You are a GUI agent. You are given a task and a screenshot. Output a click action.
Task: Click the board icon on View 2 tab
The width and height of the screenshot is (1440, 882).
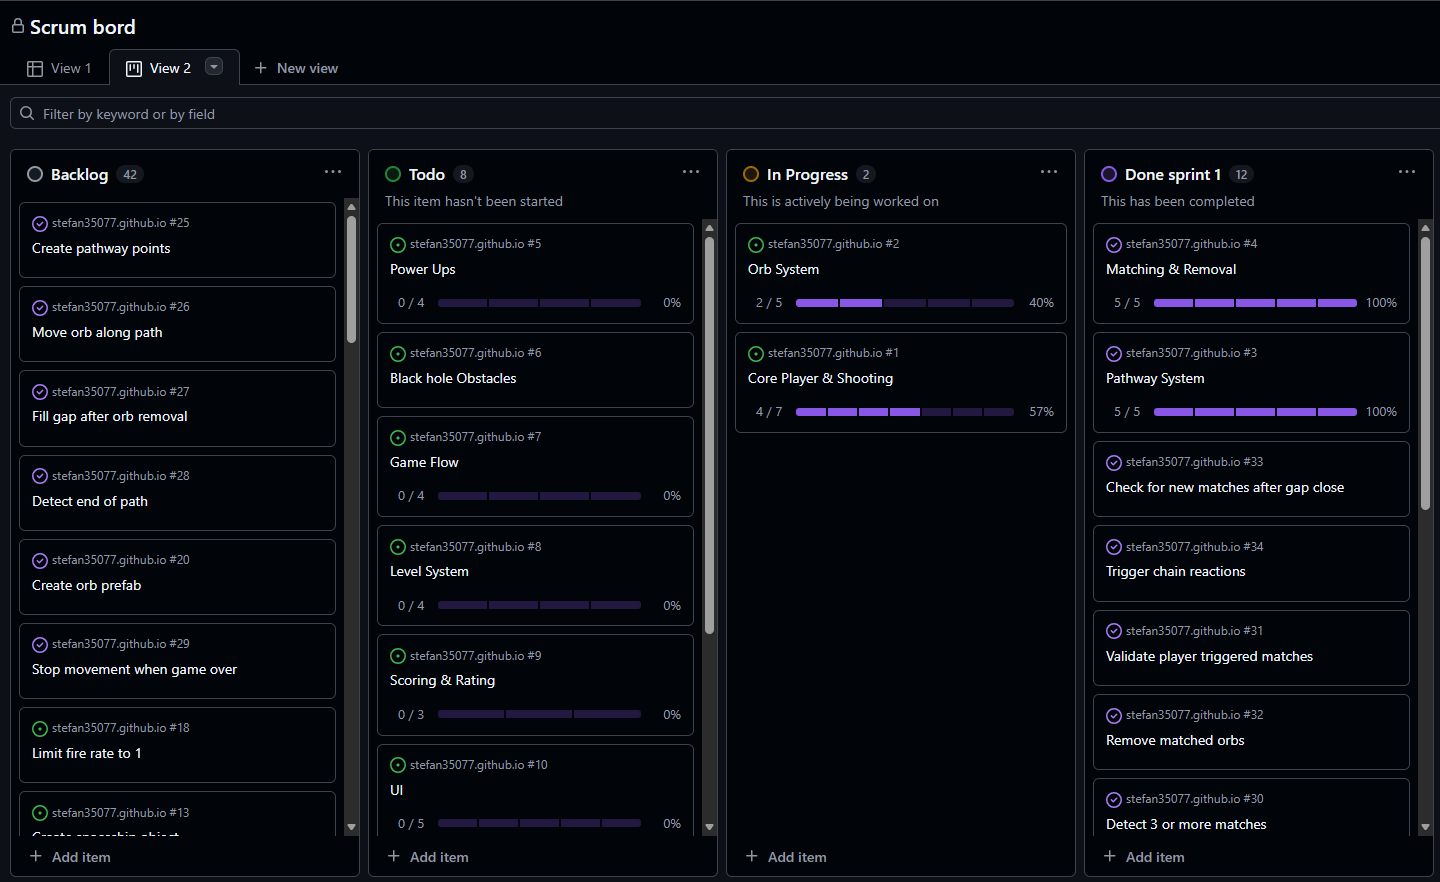[134, 69]
